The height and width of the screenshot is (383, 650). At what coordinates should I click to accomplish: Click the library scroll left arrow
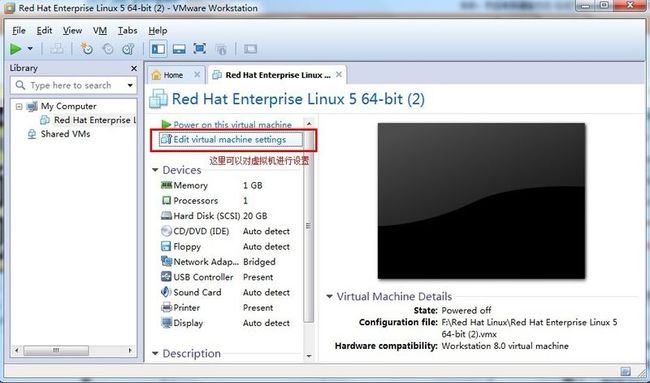pos(17,351)
